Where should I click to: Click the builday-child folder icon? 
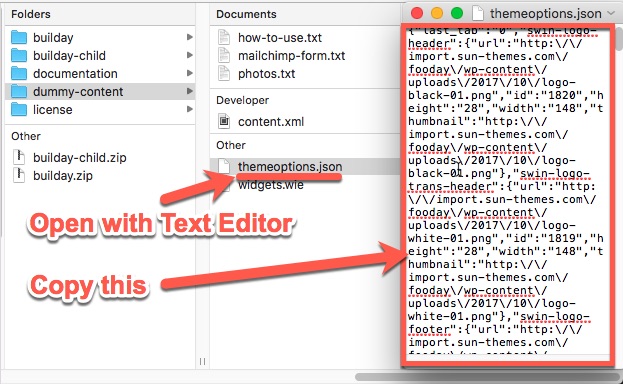pyautogui.click(x=19, y=55)
